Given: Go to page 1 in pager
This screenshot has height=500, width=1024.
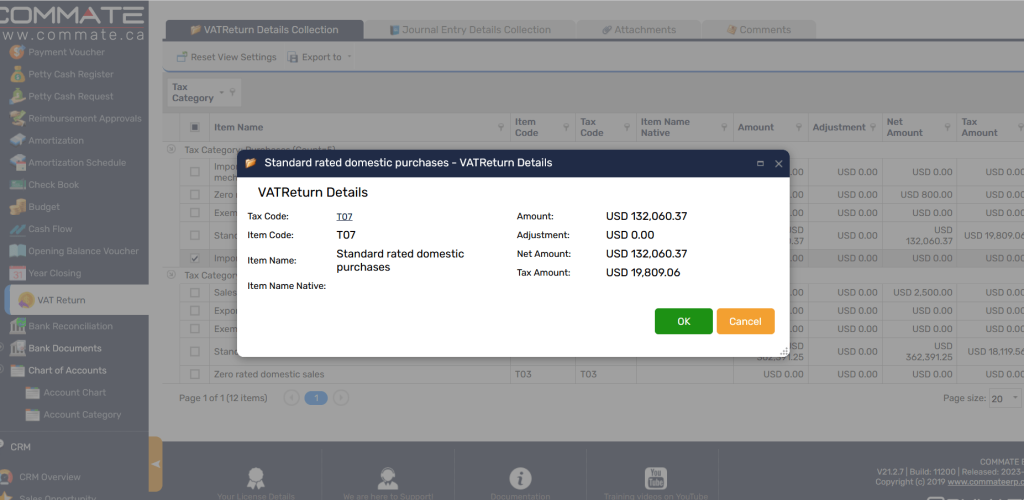Looking at the screenshot, I should pos(316,398).
